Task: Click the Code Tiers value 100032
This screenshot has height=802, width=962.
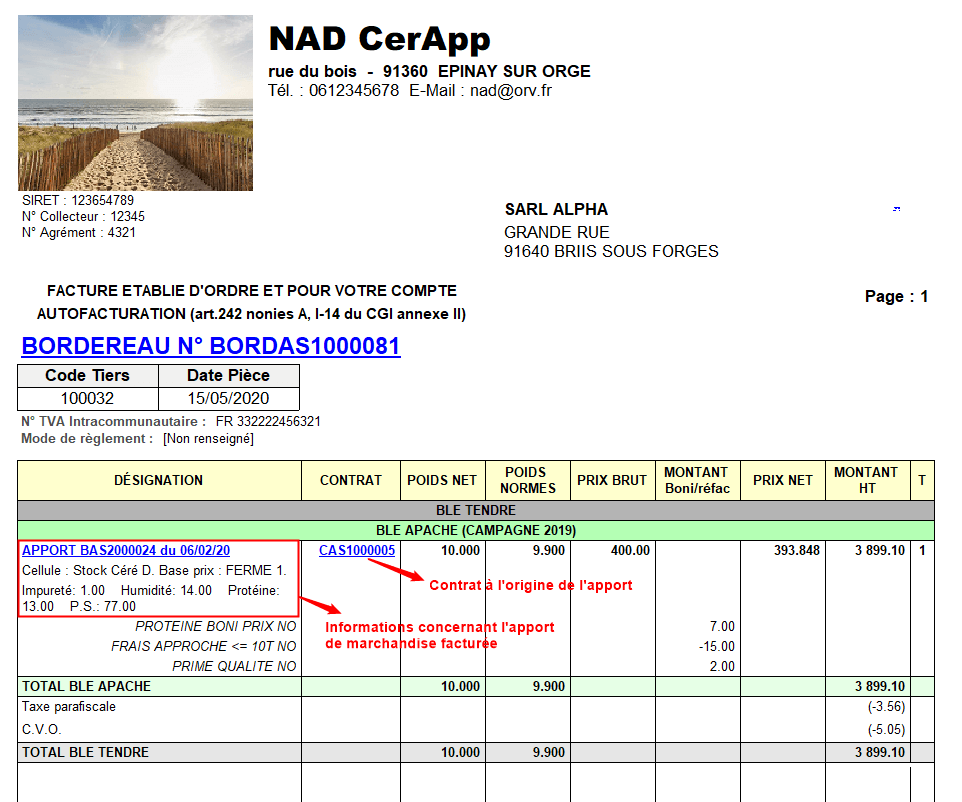Action: click(x=88, y=398)
